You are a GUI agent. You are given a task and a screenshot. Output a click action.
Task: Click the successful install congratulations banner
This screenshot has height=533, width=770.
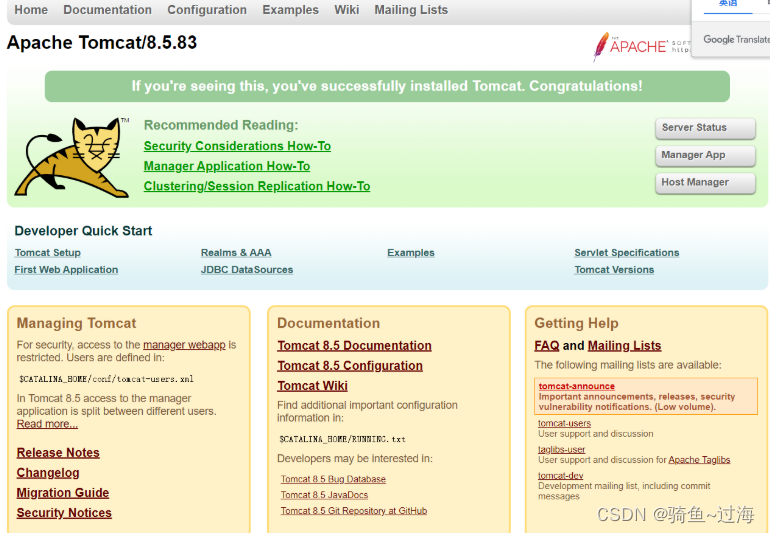point(387,86)
